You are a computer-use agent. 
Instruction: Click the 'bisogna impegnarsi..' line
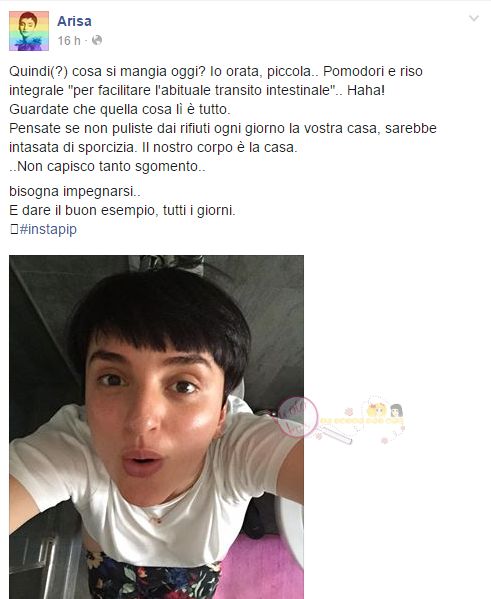(75, 191)
